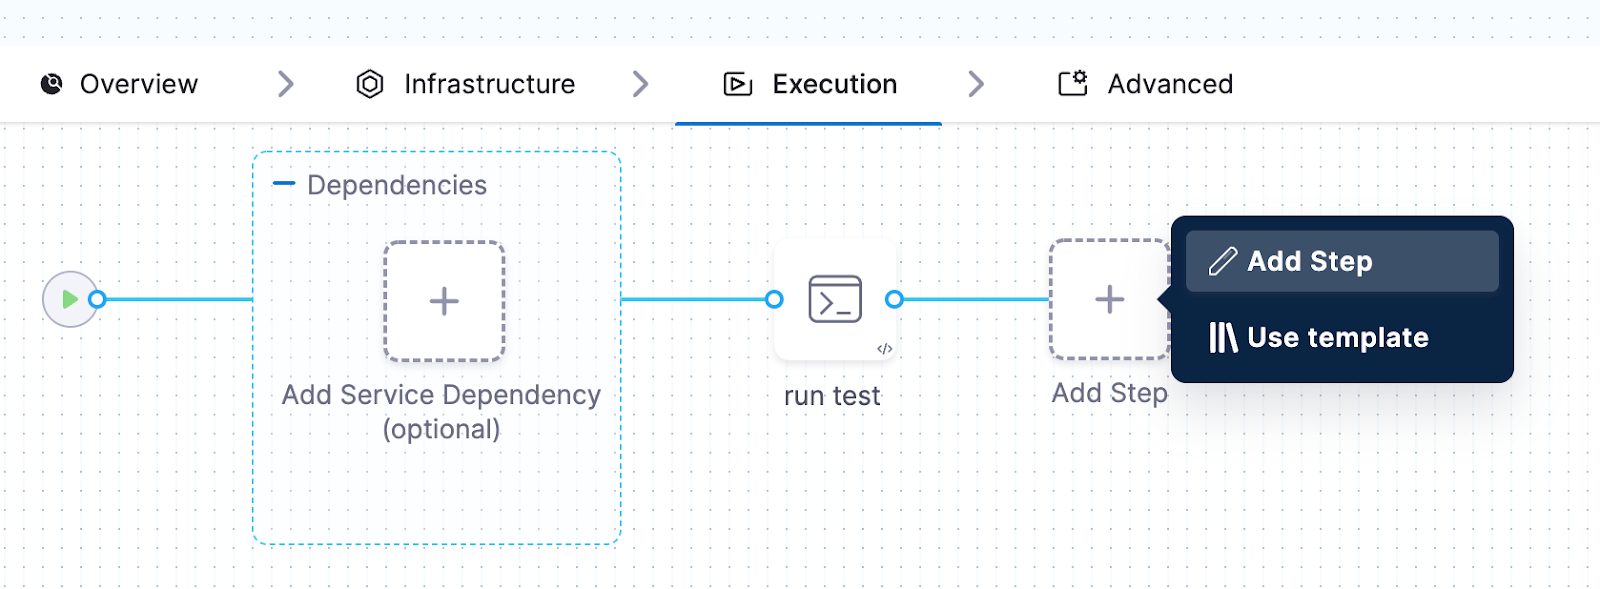Open the Overview tab
This screenshot has height=589, width=1600.
tap(119, 84)
